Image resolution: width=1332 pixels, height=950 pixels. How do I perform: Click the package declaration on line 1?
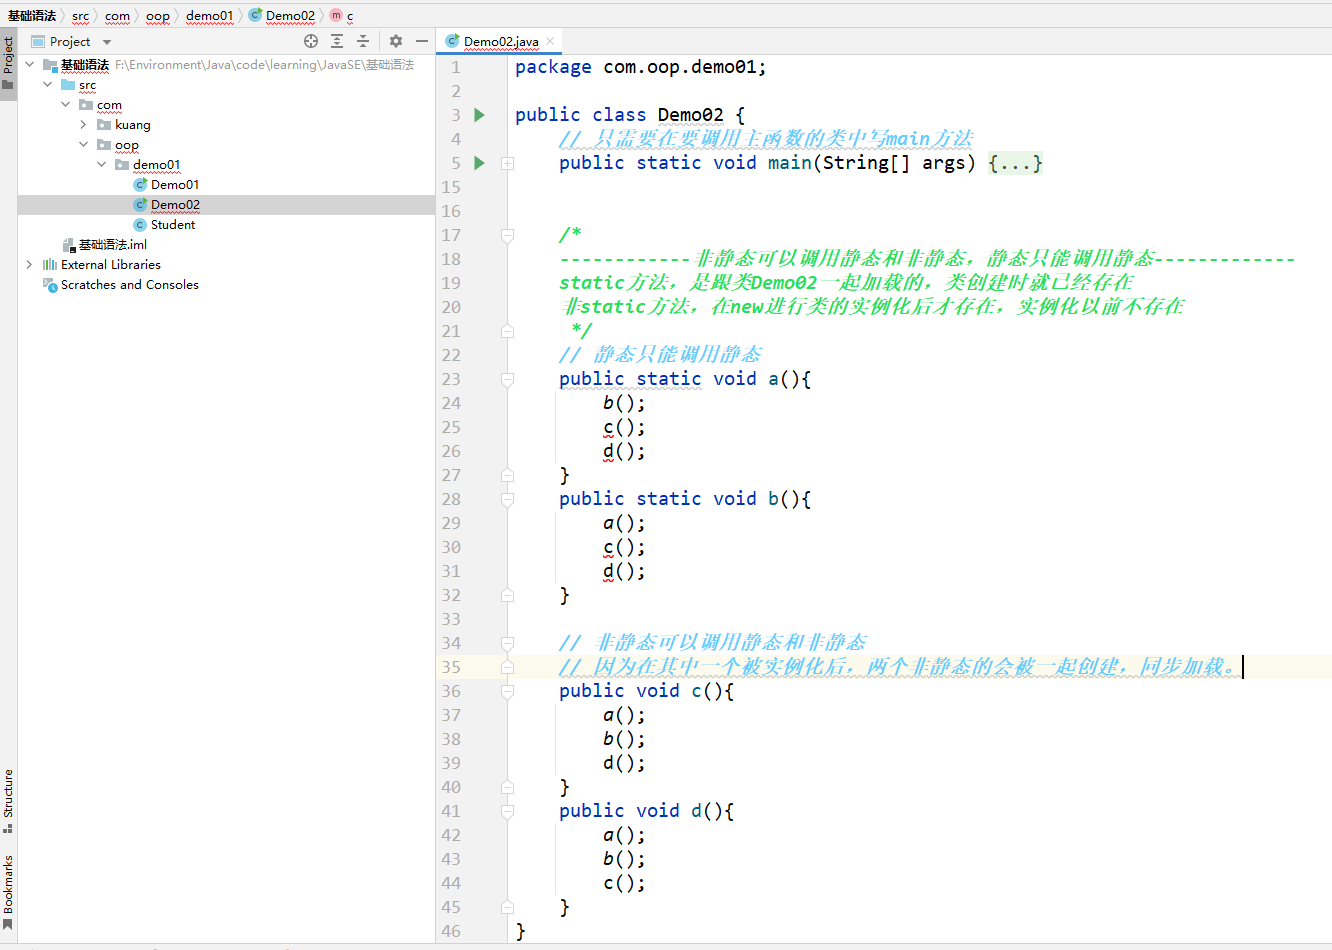[641, 67]
